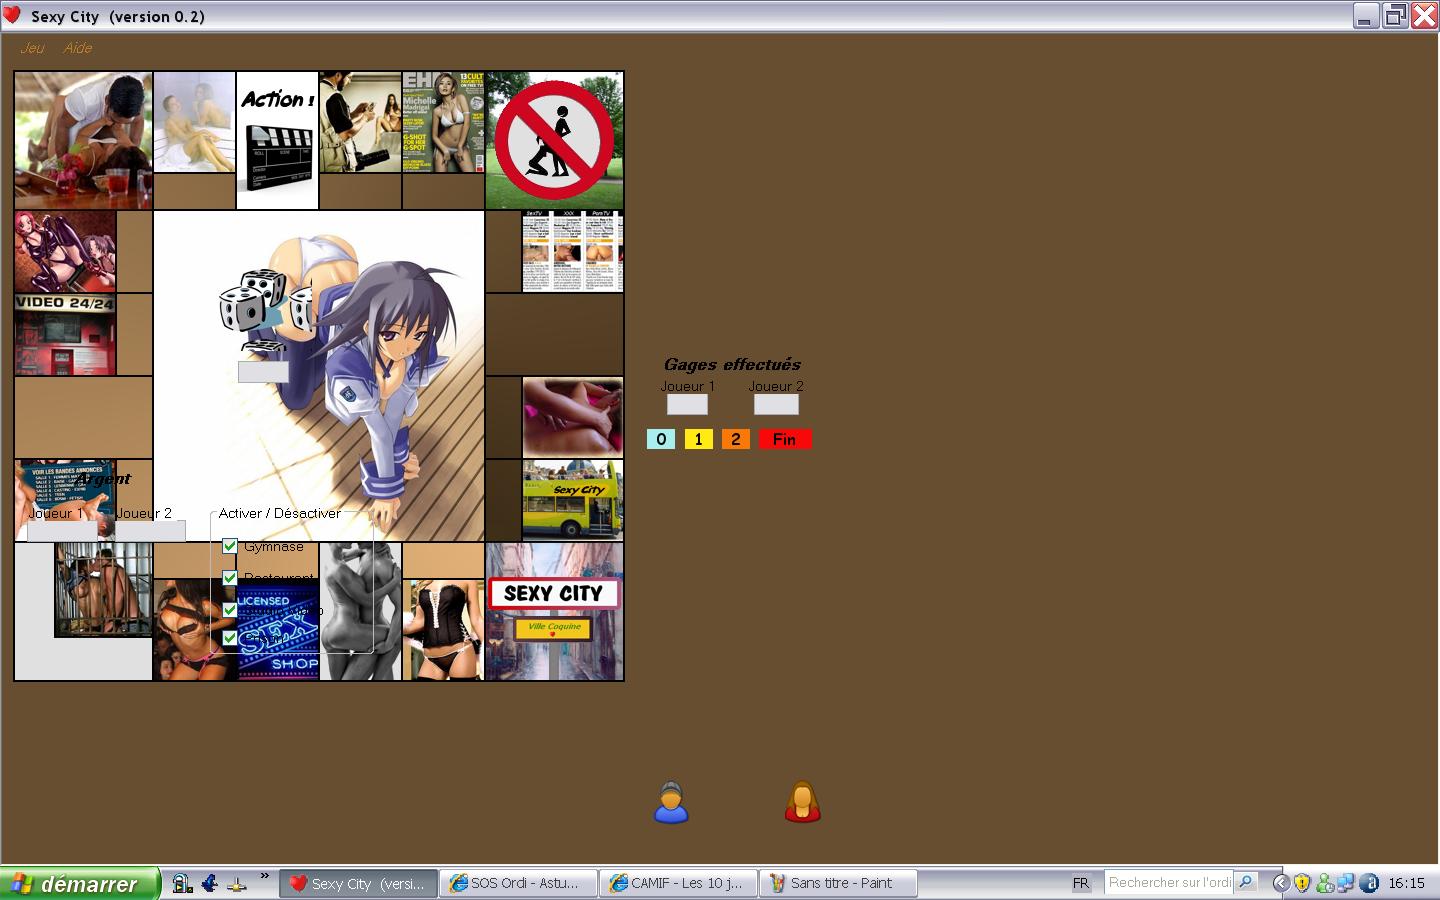This screenshot has height=900, width=1440.
Task: Click the yellow Sexy City bus tile
Action: [x=572, y=500]
